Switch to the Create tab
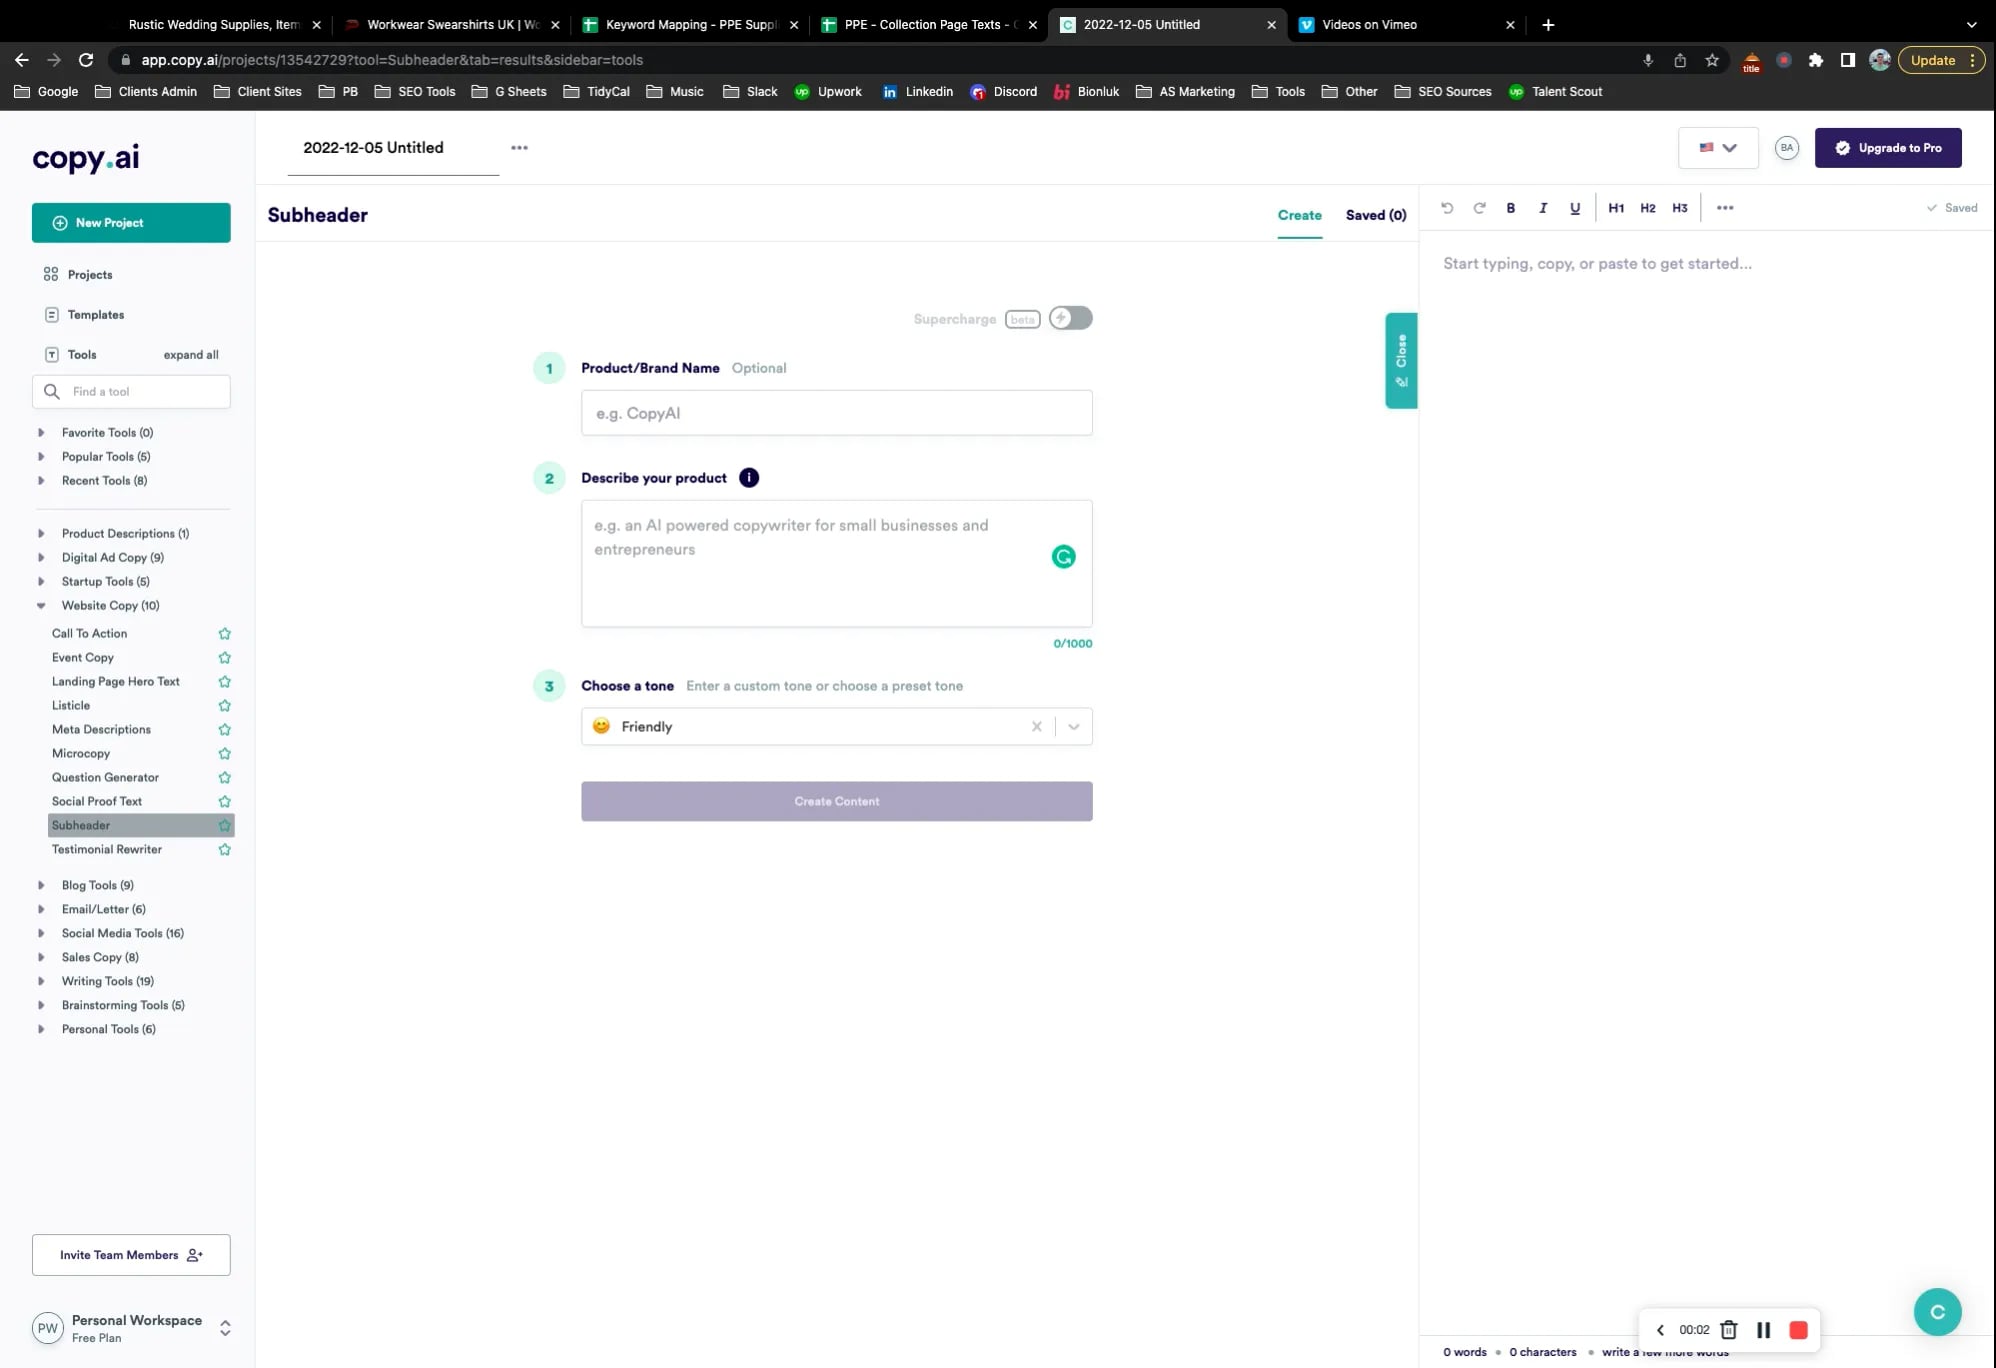 pos(1300,215)
